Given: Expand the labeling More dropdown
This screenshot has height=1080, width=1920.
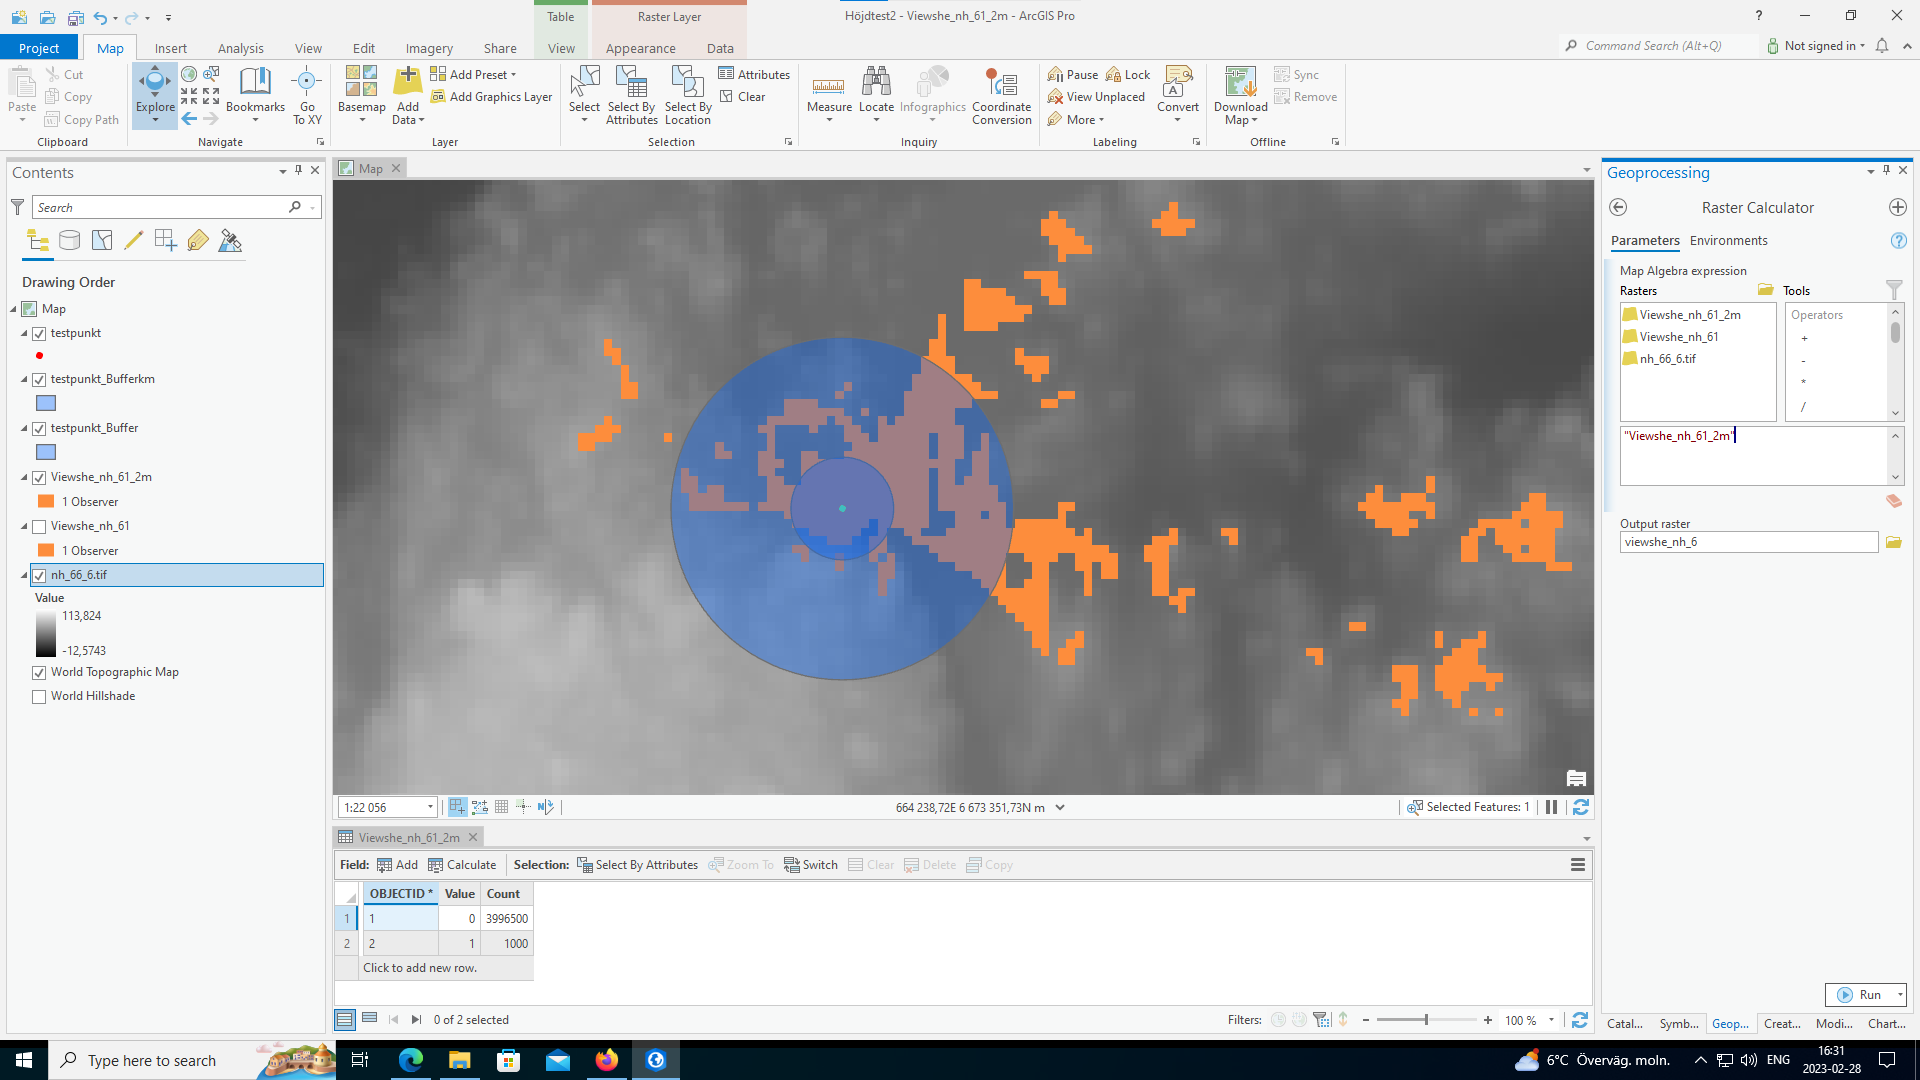Looking at the screenshot, I should (x=1076, y=119).
